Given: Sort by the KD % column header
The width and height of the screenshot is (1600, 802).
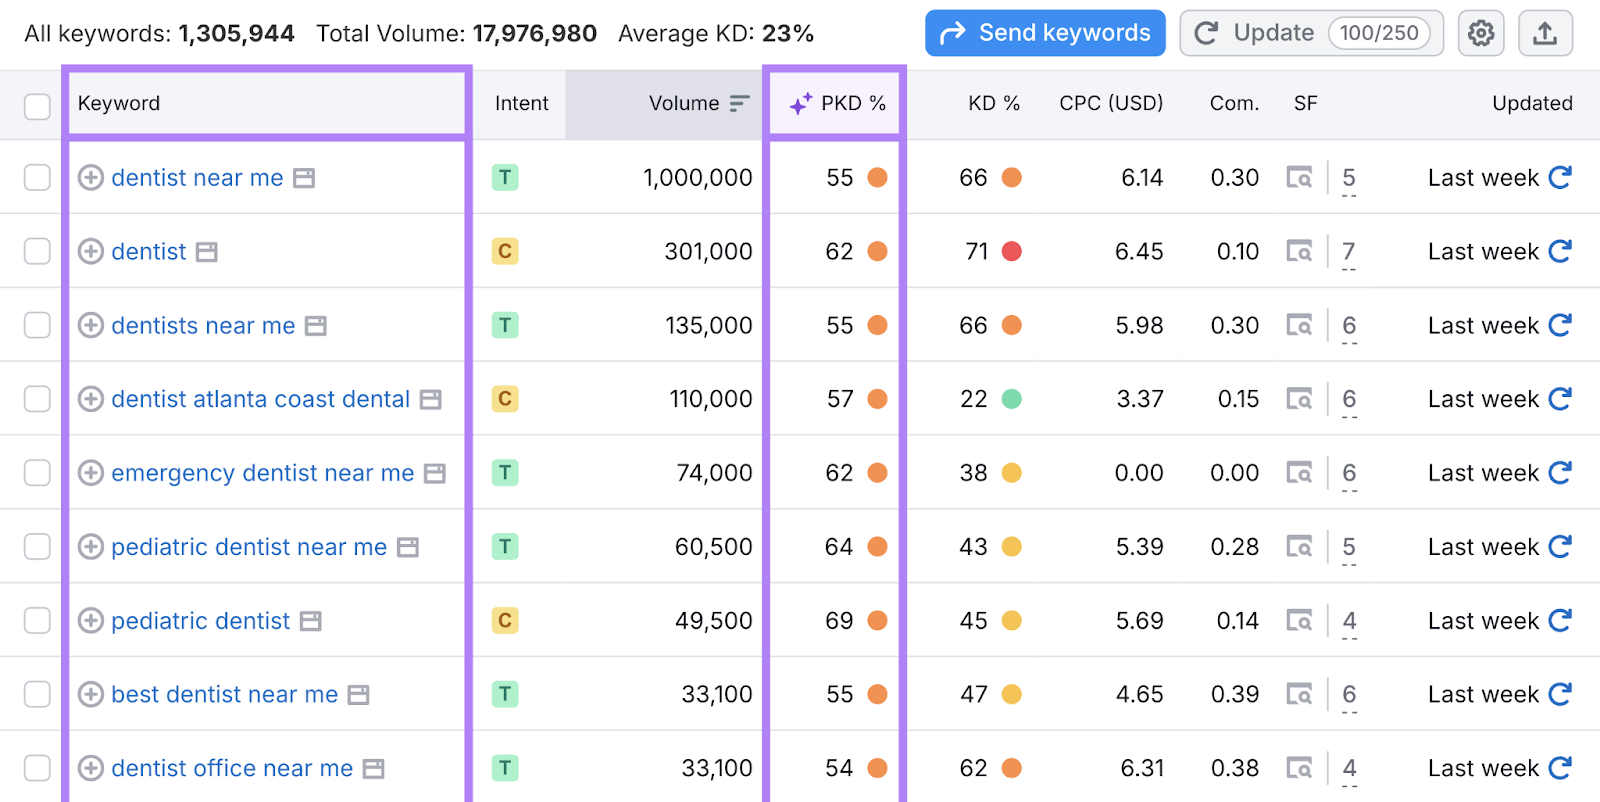Looking at the screenshot, I should (993, 104).
